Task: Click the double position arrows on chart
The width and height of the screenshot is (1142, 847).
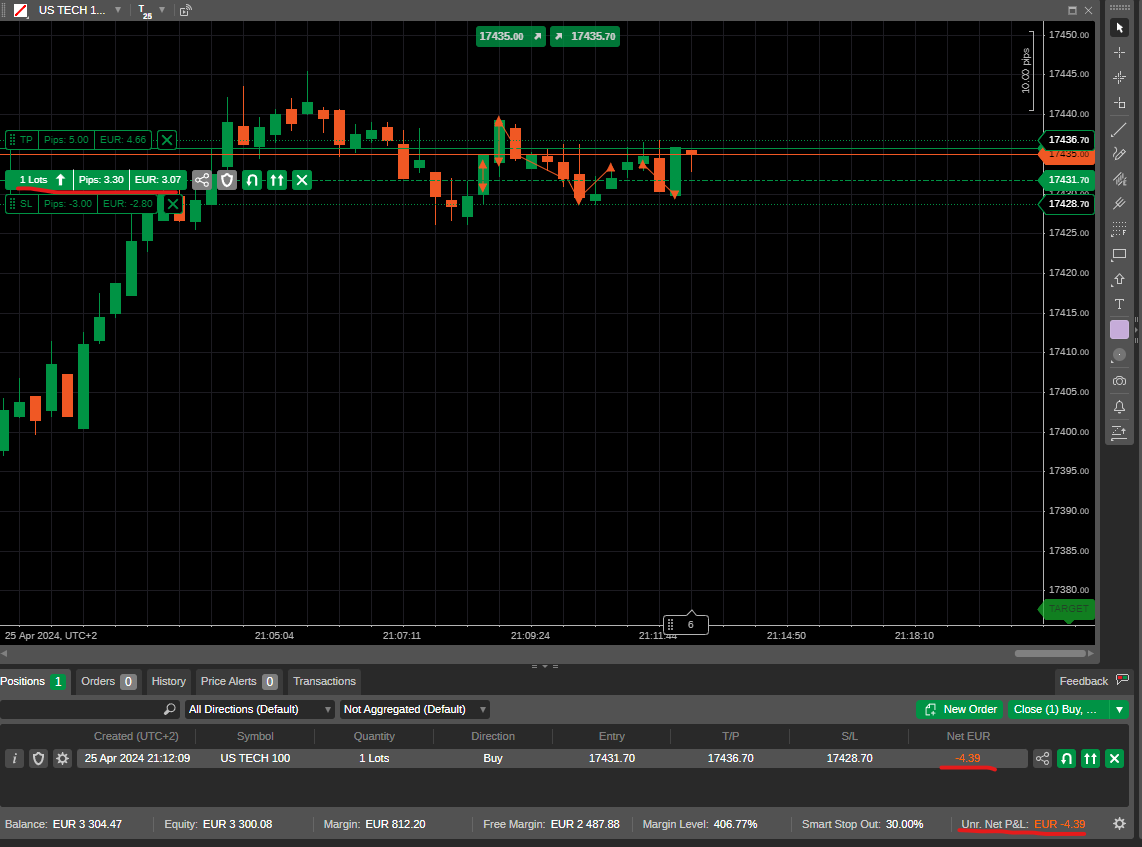Action: [x=277, y=180]
